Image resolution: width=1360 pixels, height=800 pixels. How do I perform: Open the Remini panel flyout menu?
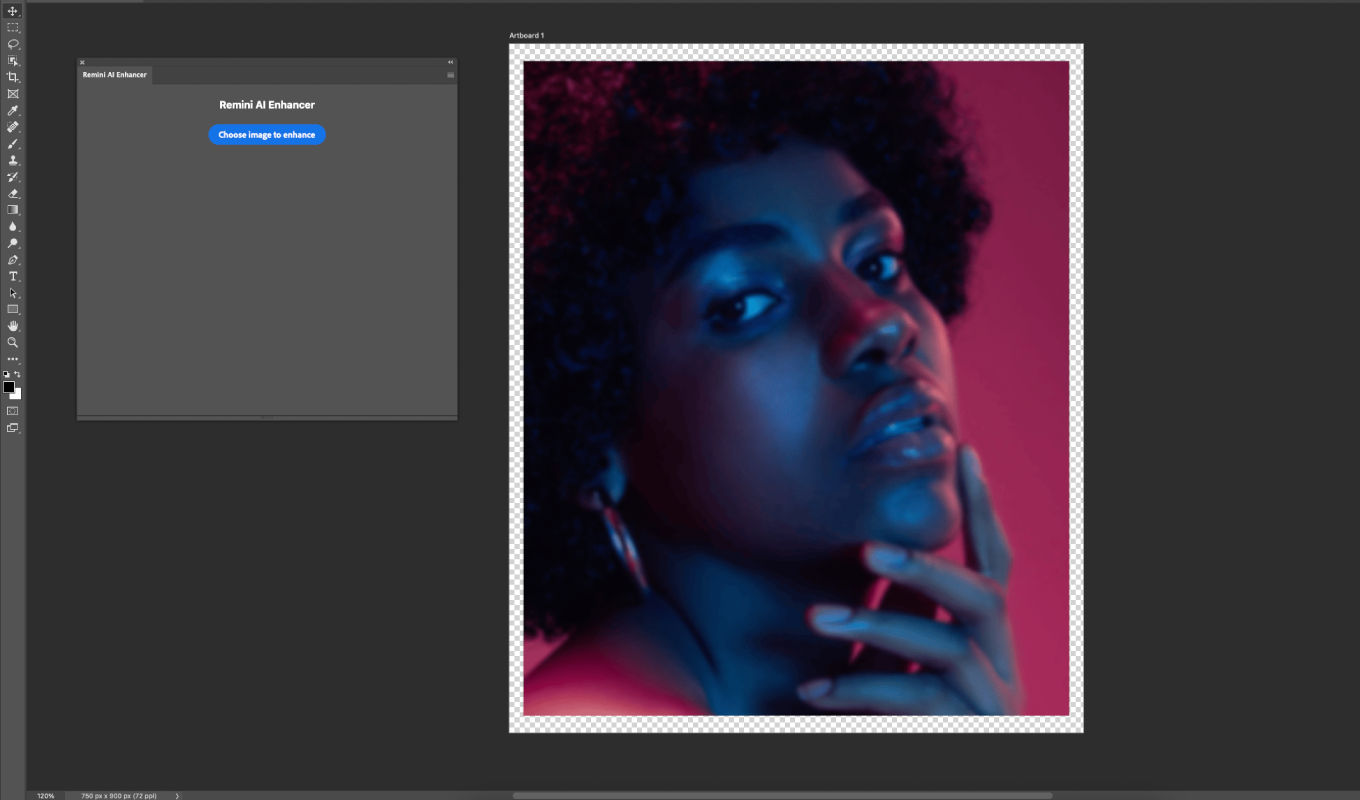pyautogui.click(x=451, y=75)
